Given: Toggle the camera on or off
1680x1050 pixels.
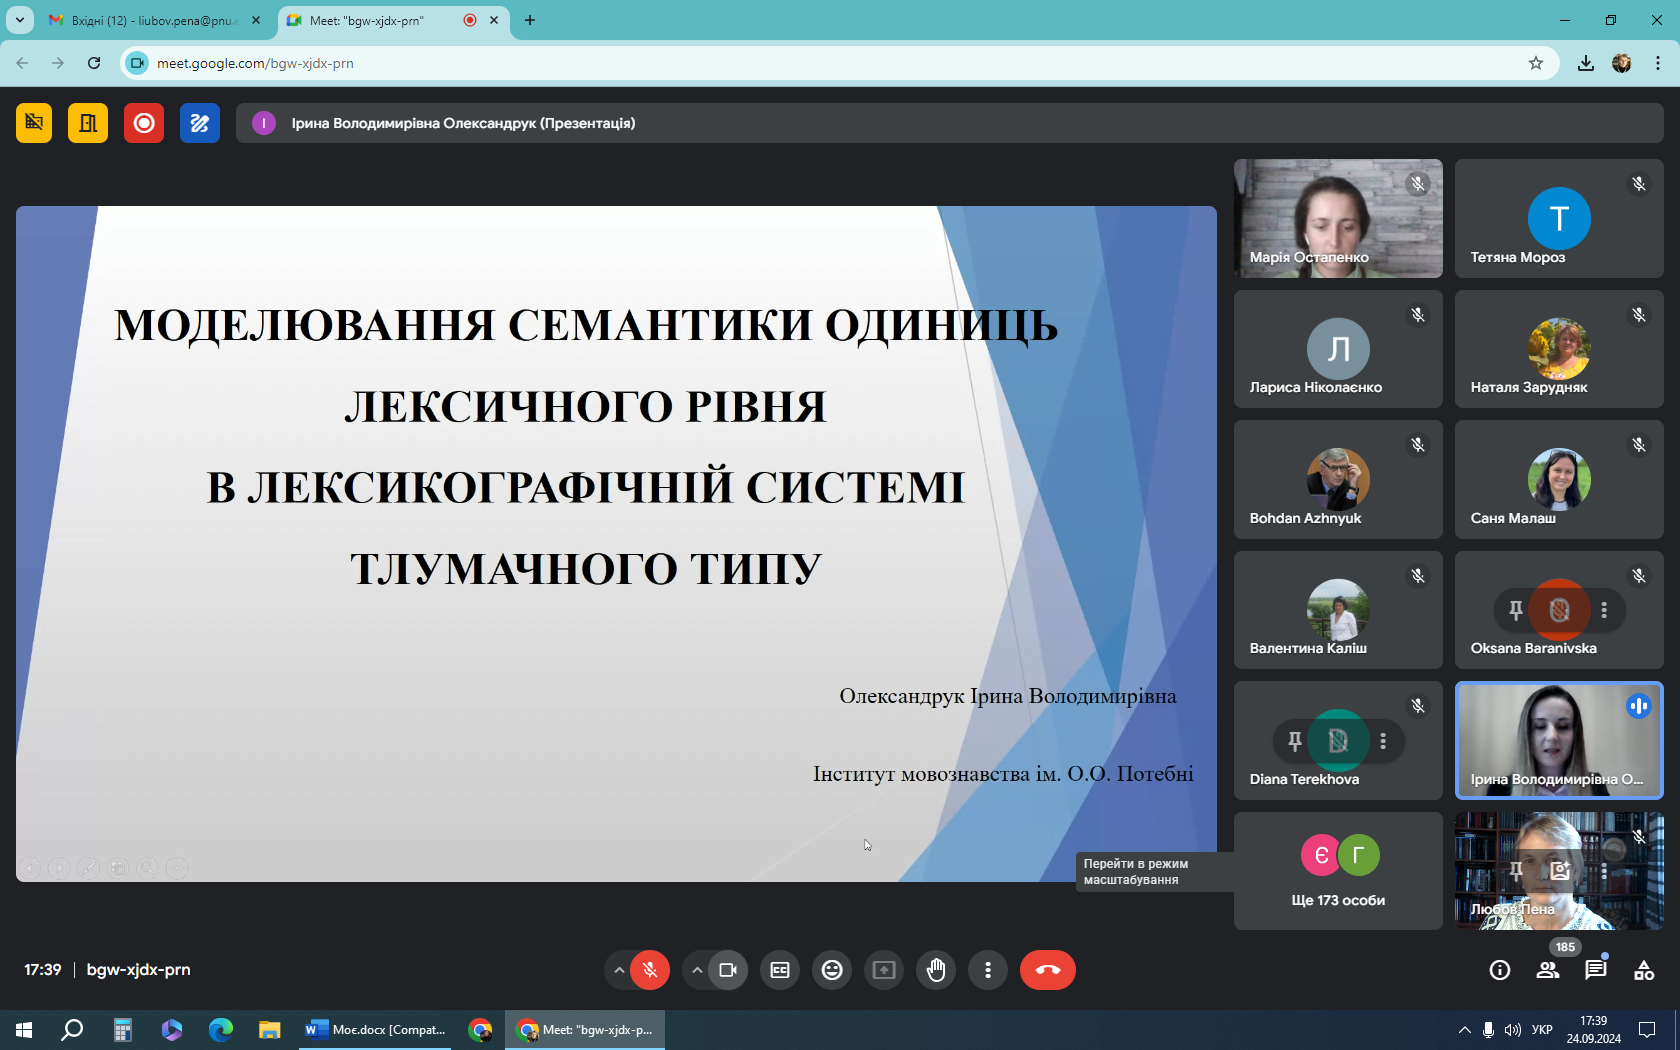Looking at the screenshot, I should click(728, 970).
